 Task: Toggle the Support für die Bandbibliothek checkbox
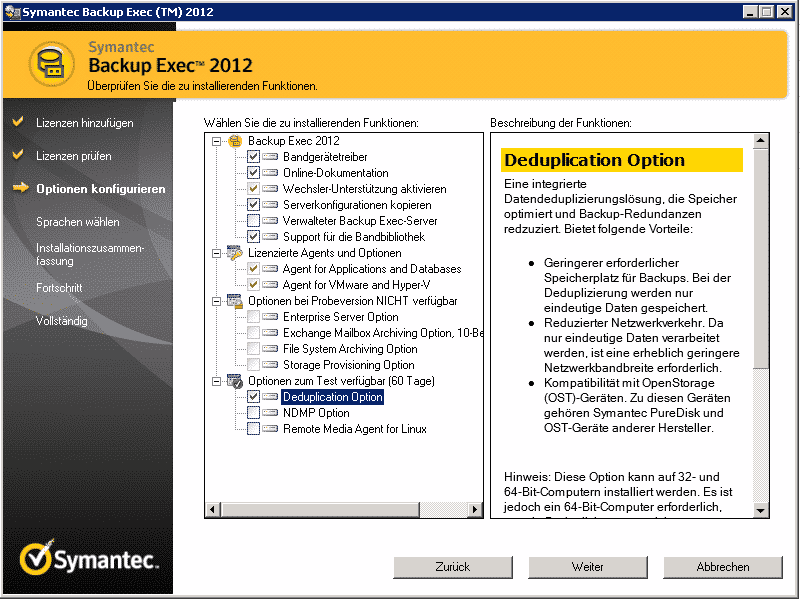point(254,237)
